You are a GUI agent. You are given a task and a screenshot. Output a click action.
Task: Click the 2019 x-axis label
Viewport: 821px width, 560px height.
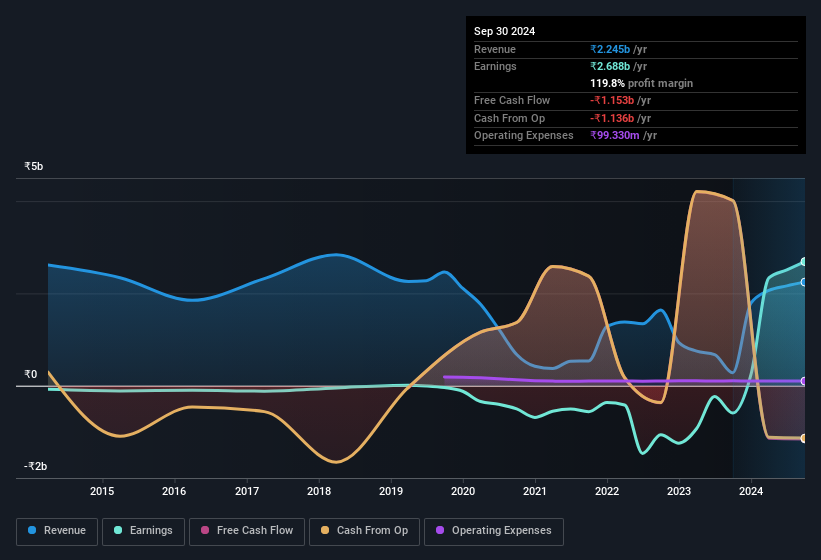pos(391,491)
